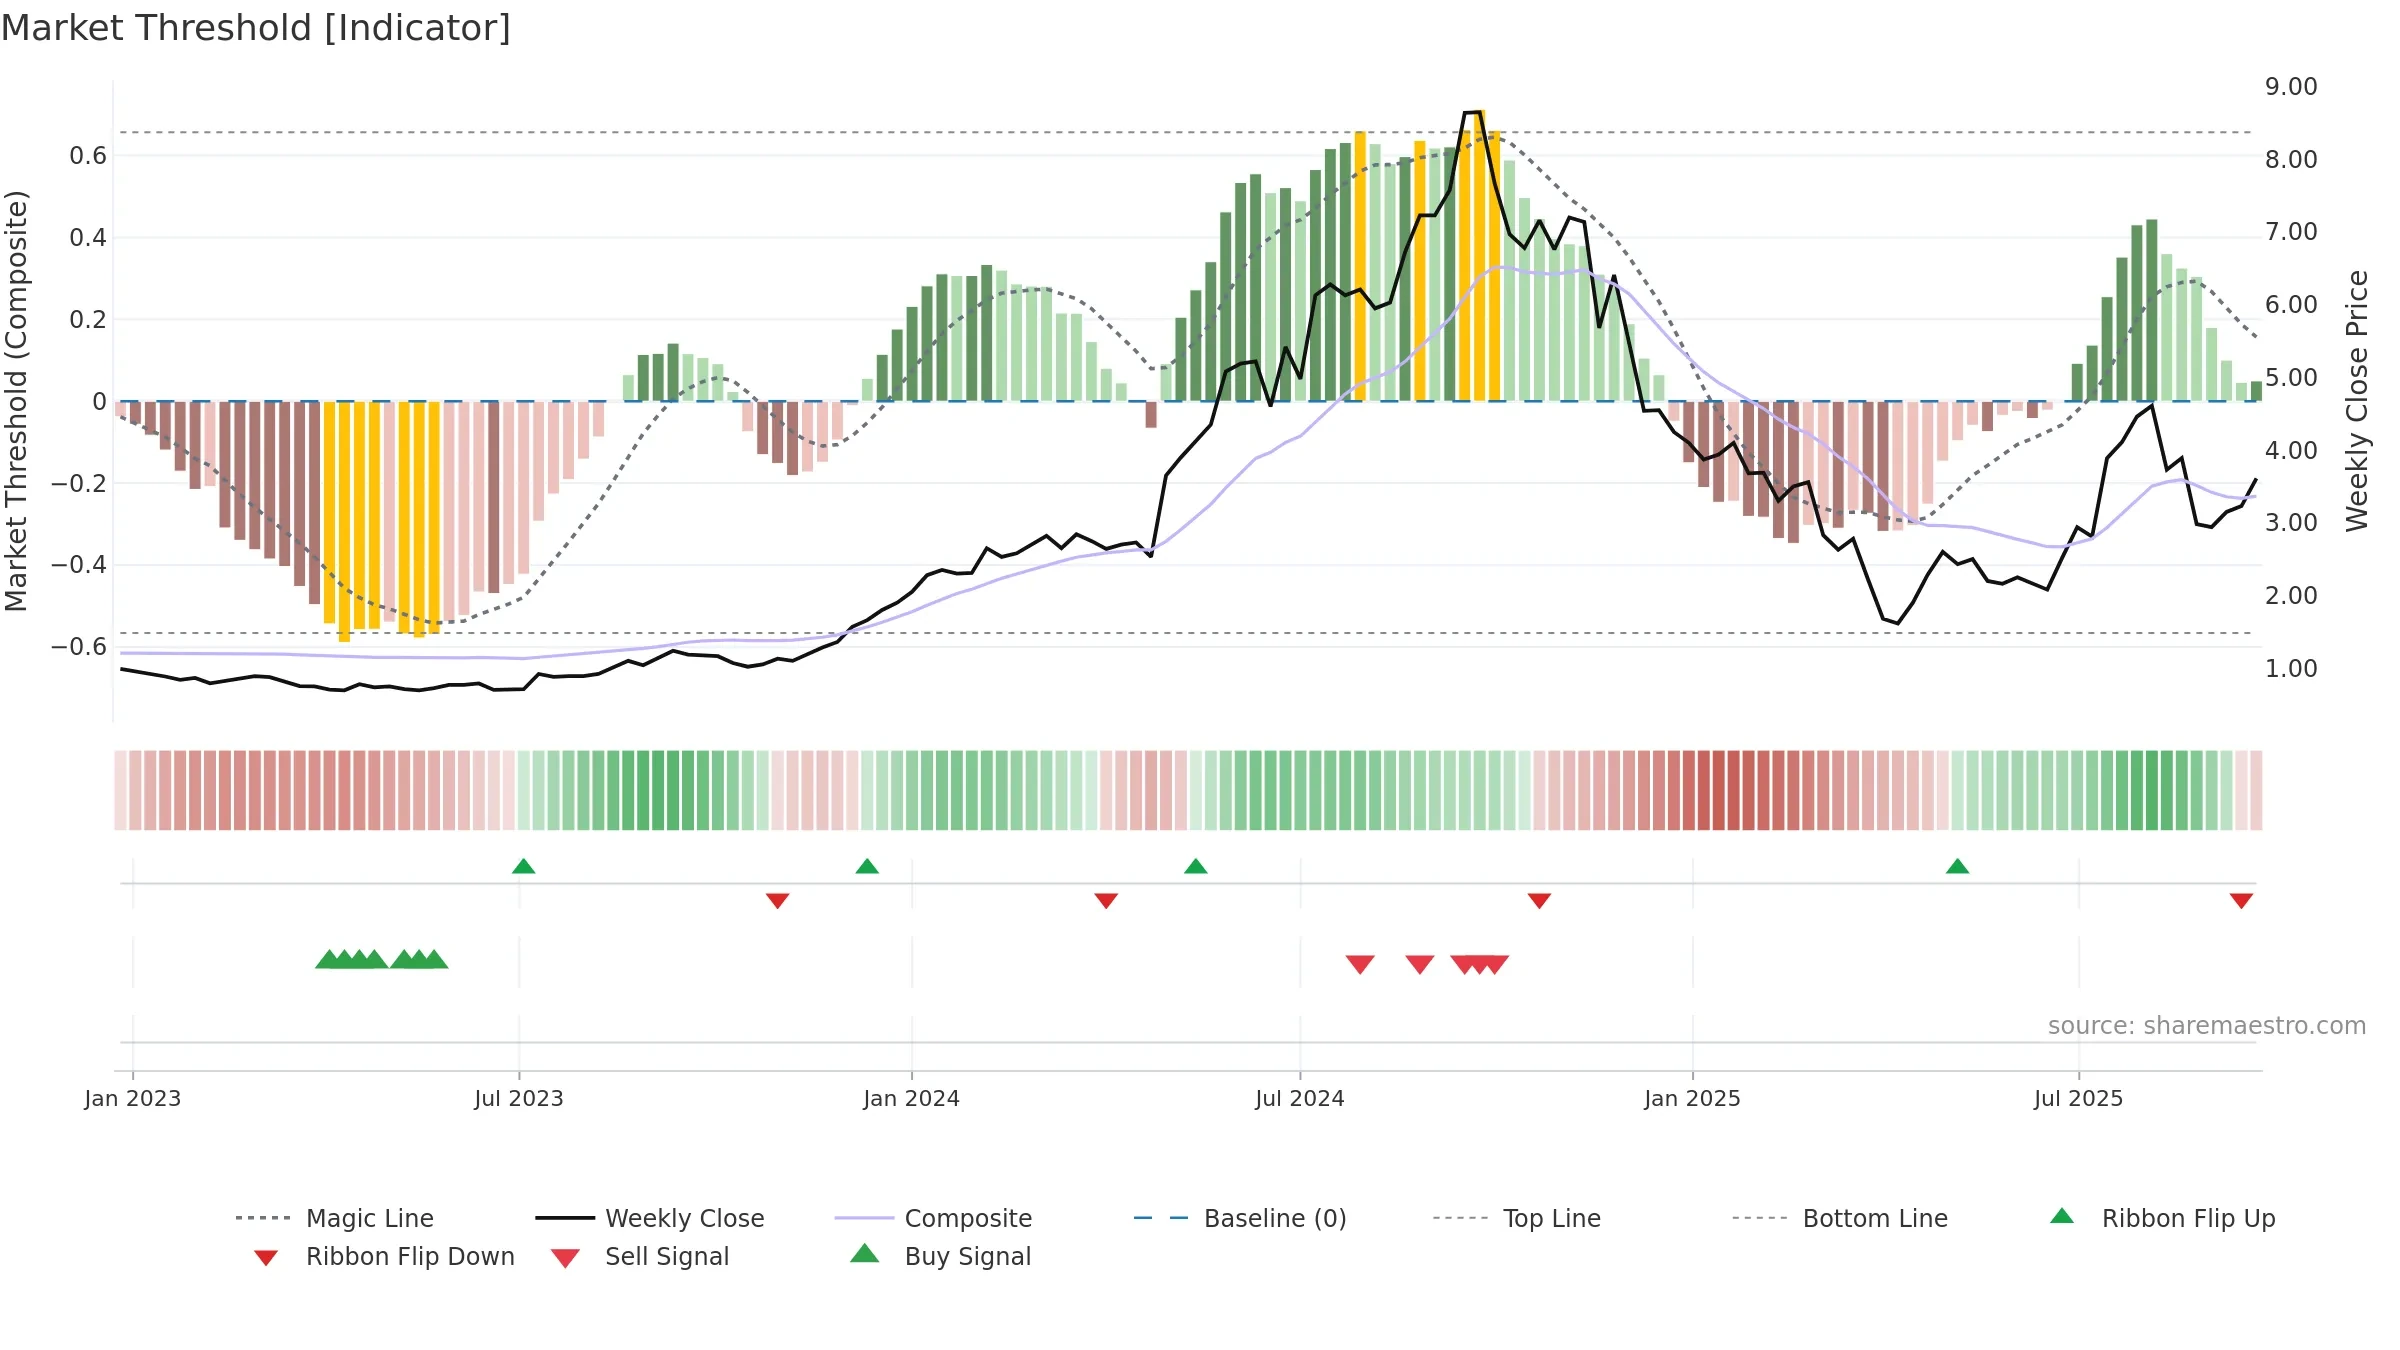Click the ribbon flip up marker in mid-2025
2400x1350 pixels.
coord(1957,866)
